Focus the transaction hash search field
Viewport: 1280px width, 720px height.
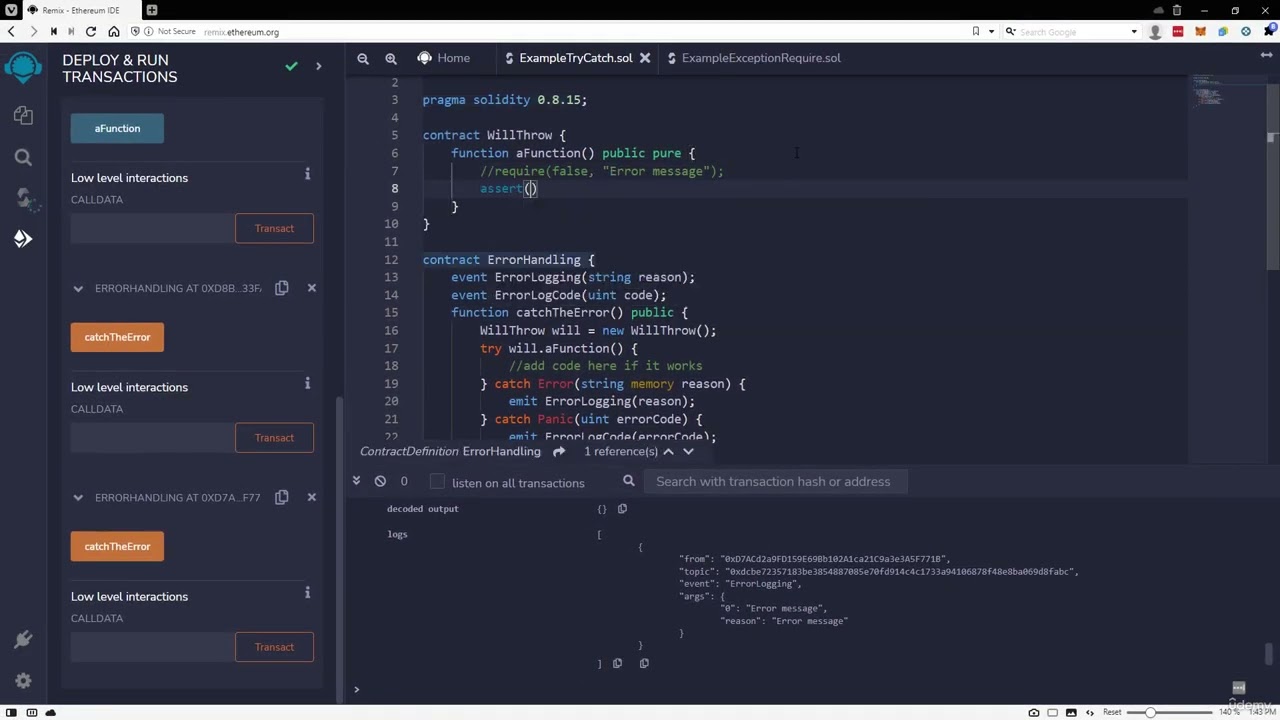775,481
